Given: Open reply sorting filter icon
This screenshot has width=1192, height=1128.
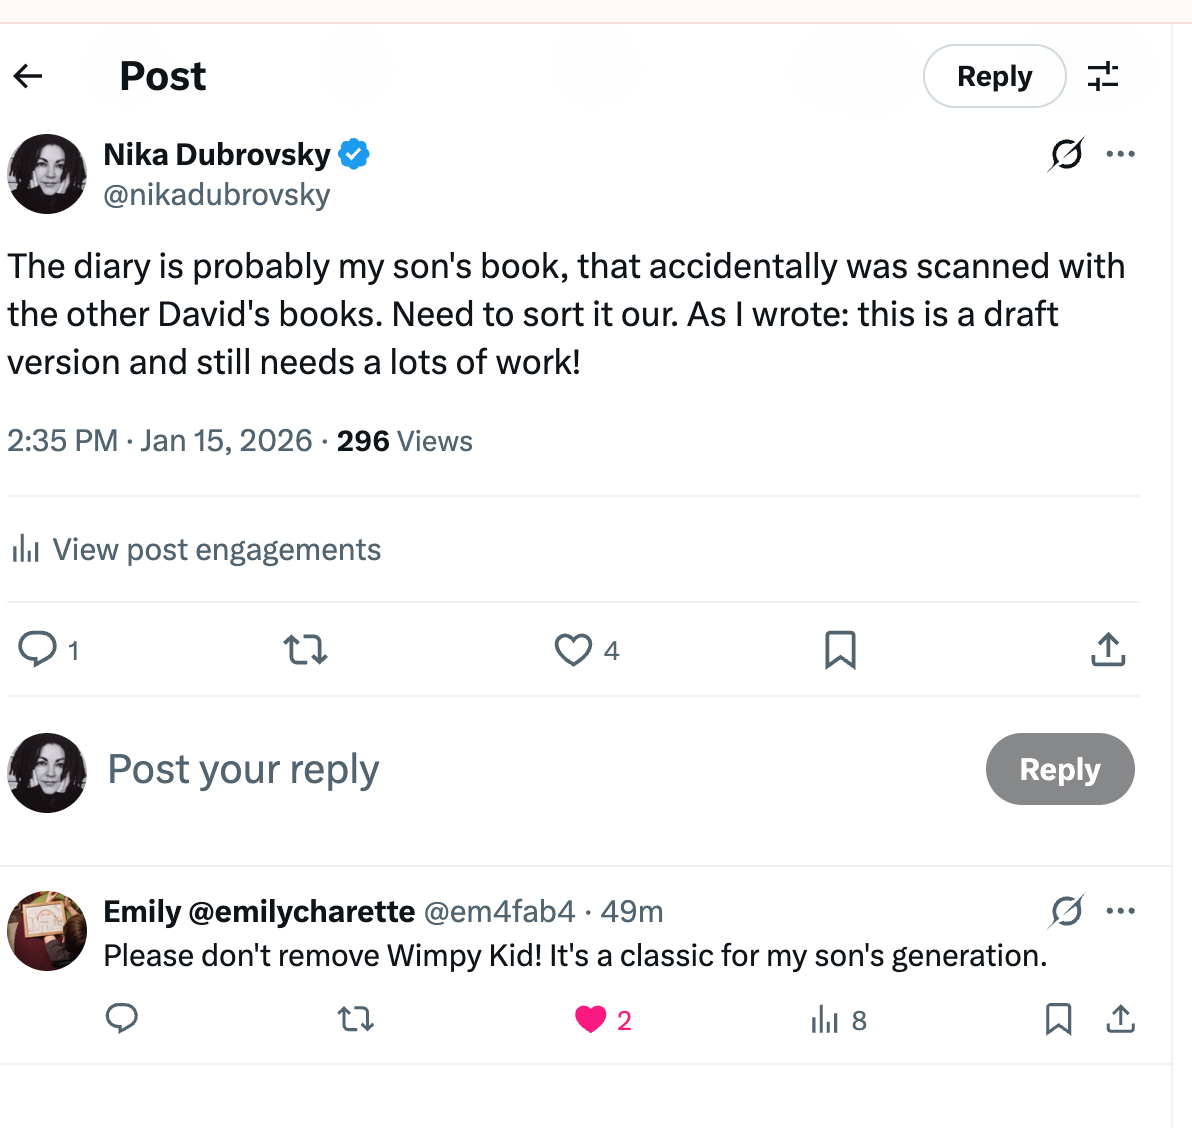Looking at the screenshot, I should [x=1103, y=76].
